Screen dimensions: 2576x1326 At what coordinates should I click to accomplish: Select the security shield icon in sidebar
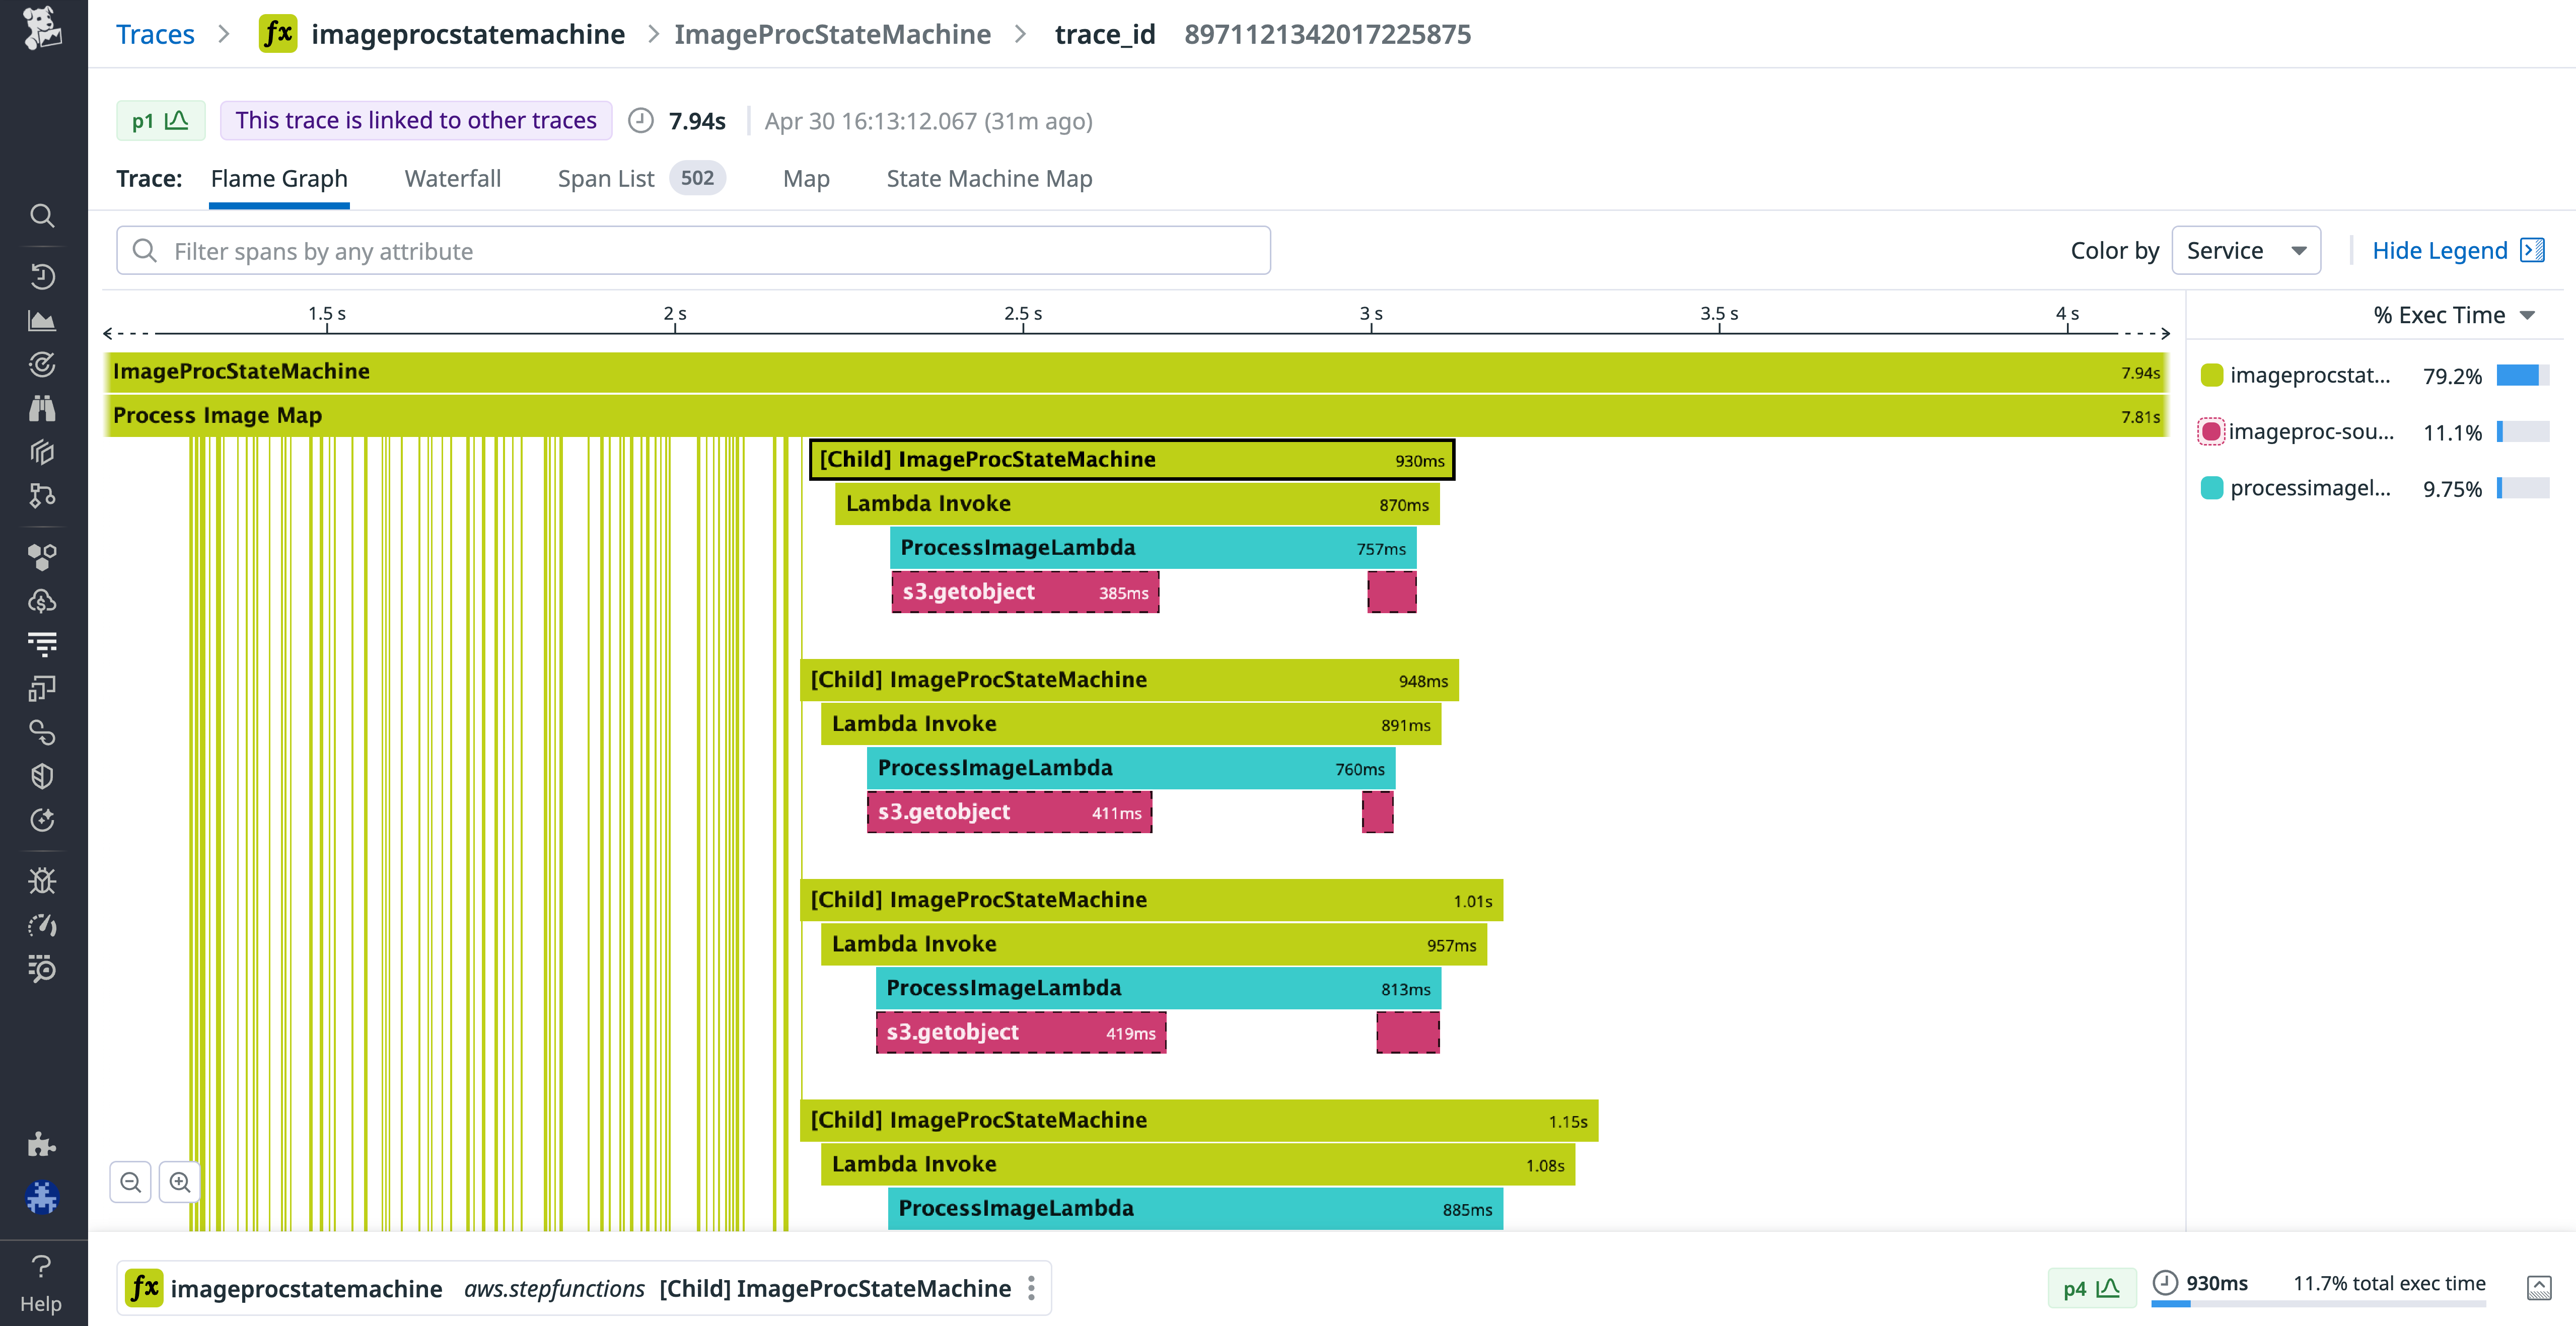(x=42, y=776)
